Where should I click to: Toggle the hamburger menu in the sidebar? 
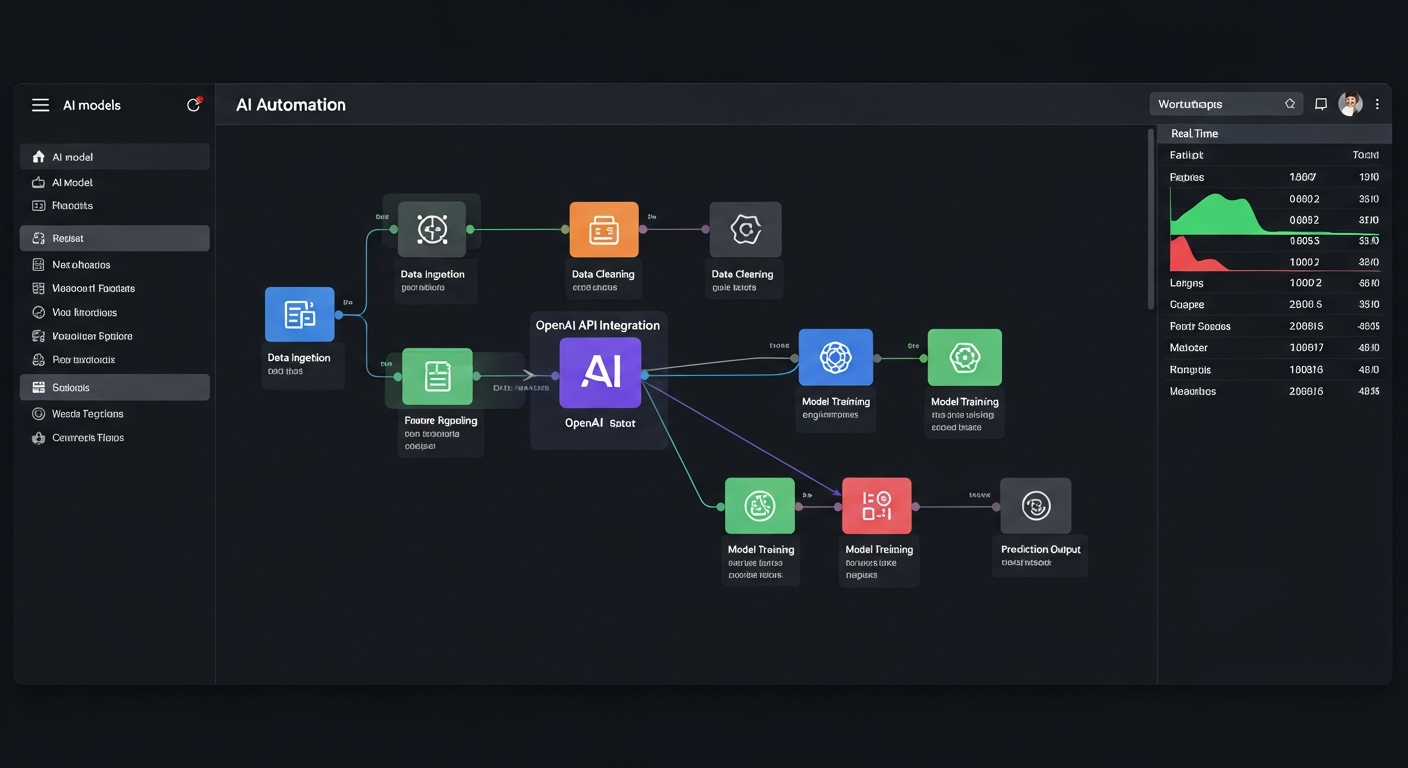tap(40, 104)
